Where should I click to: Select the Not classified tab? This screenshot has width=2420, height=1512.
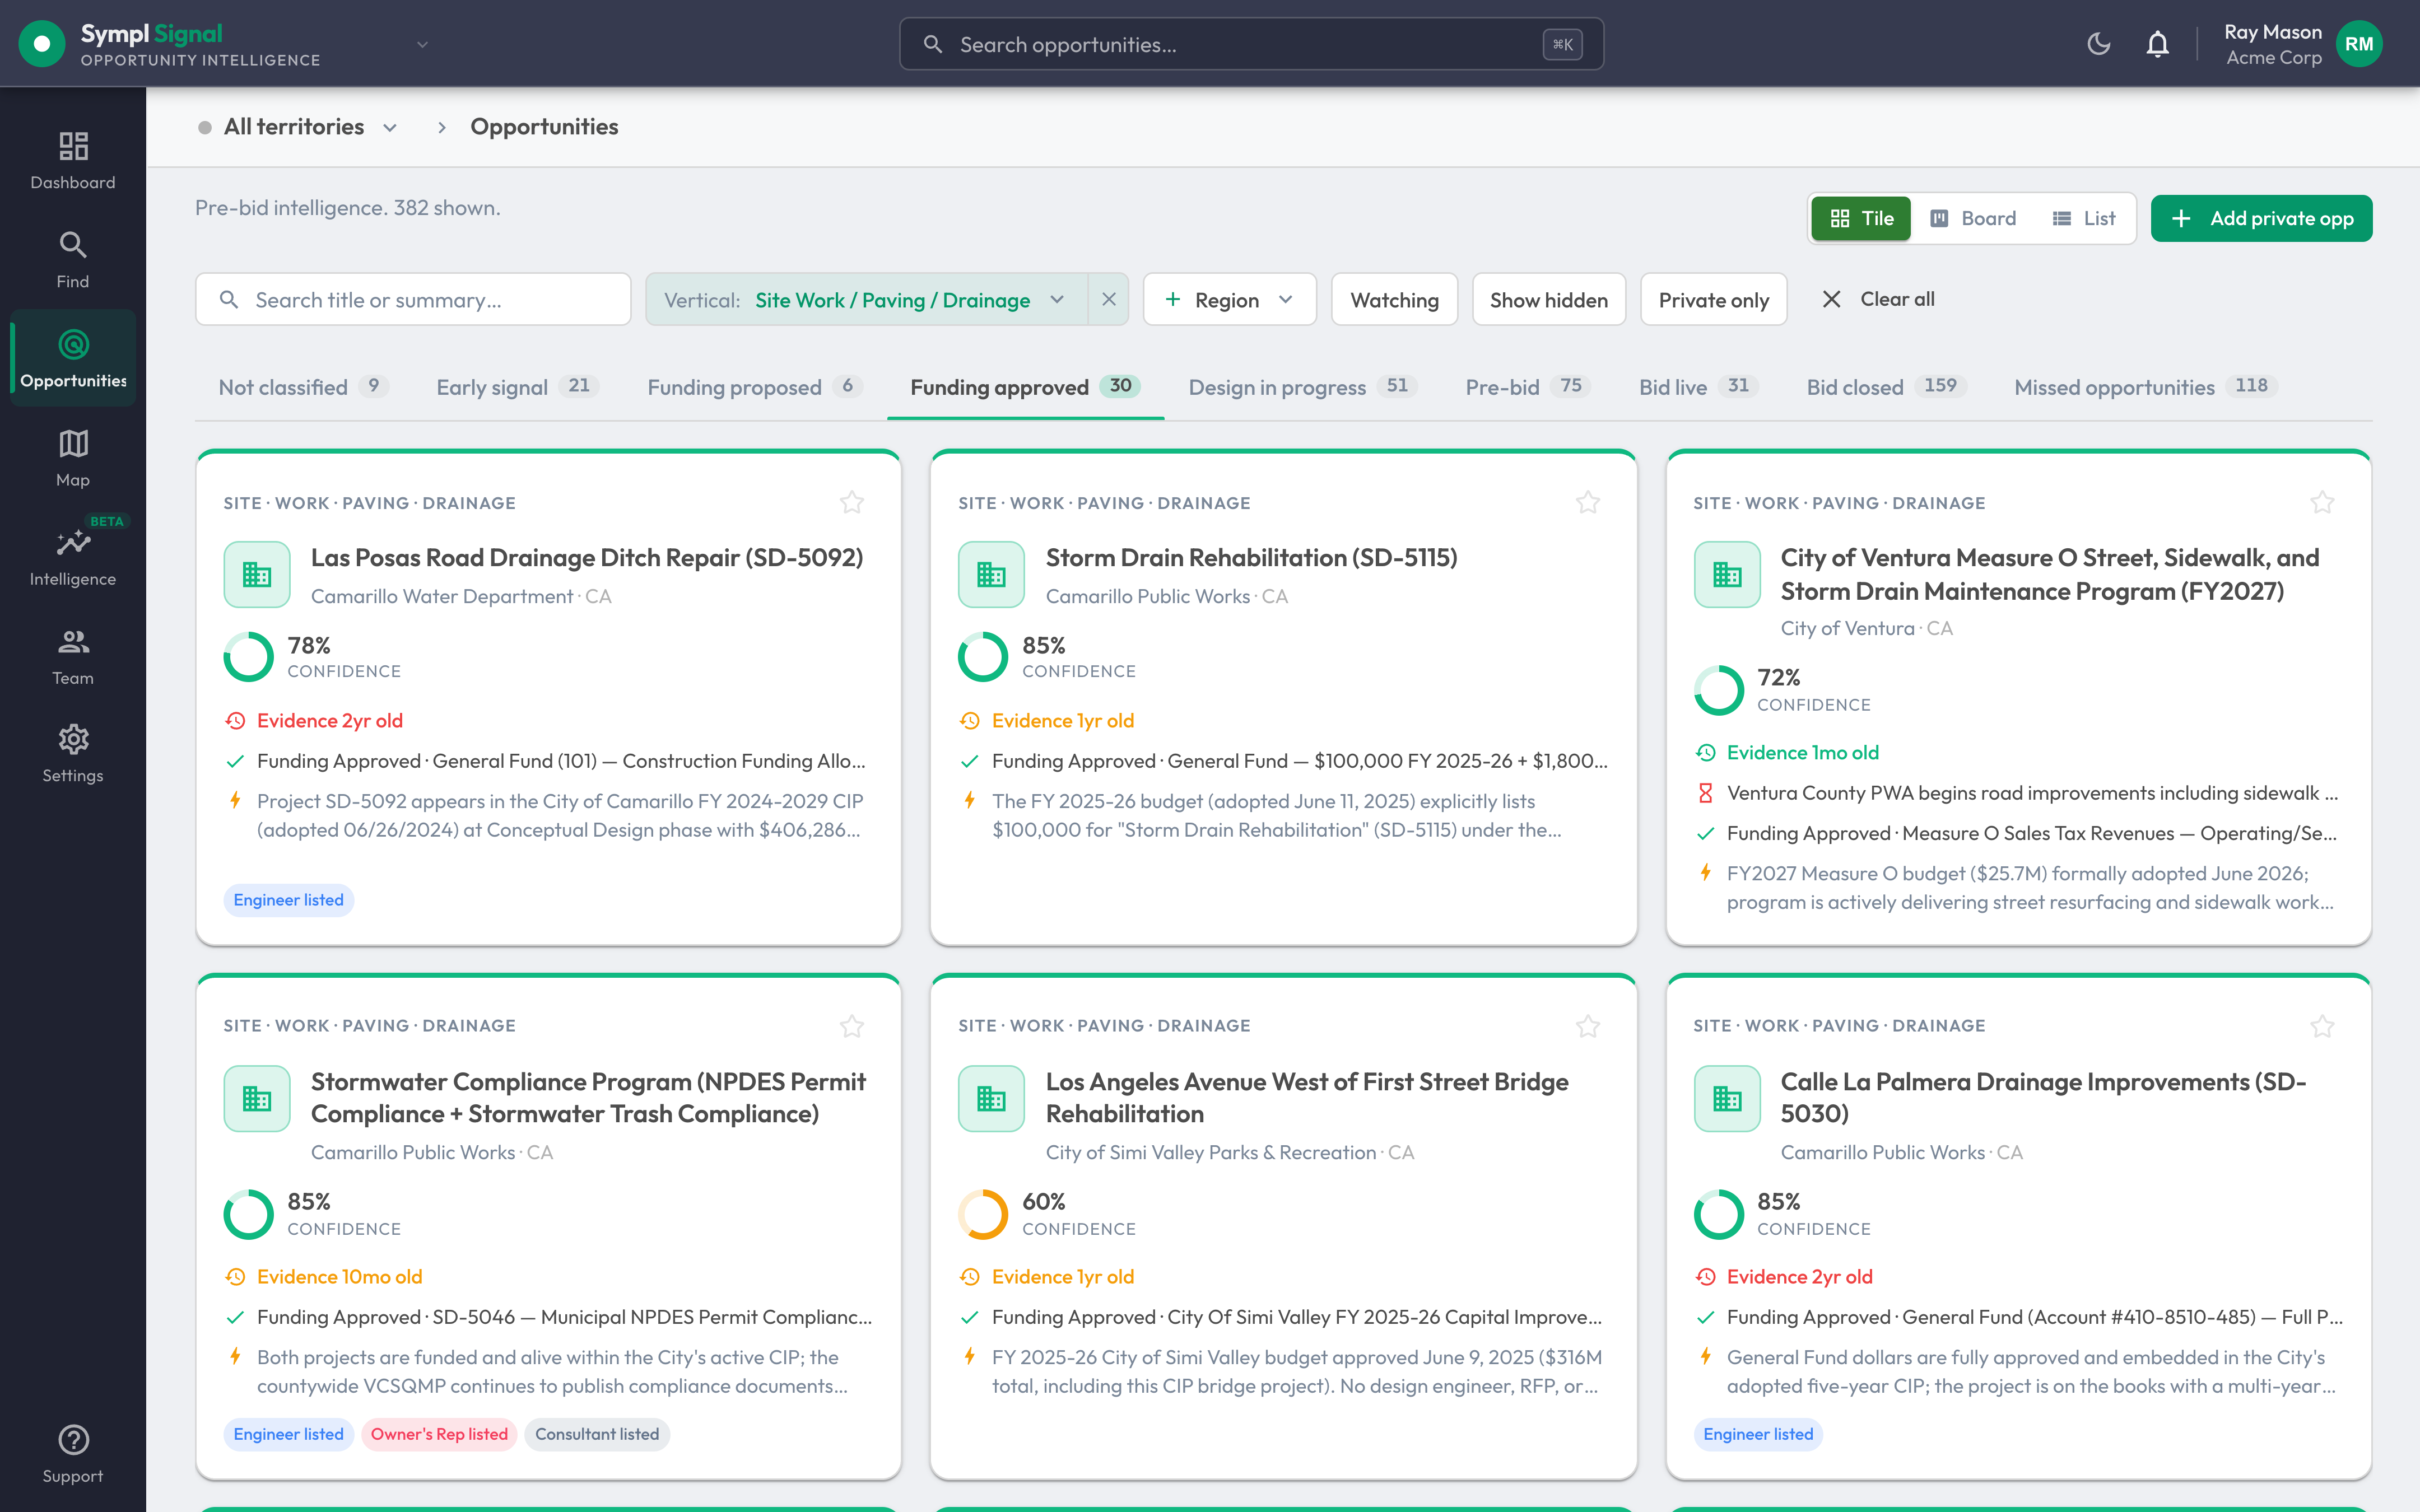coord(303,387)
